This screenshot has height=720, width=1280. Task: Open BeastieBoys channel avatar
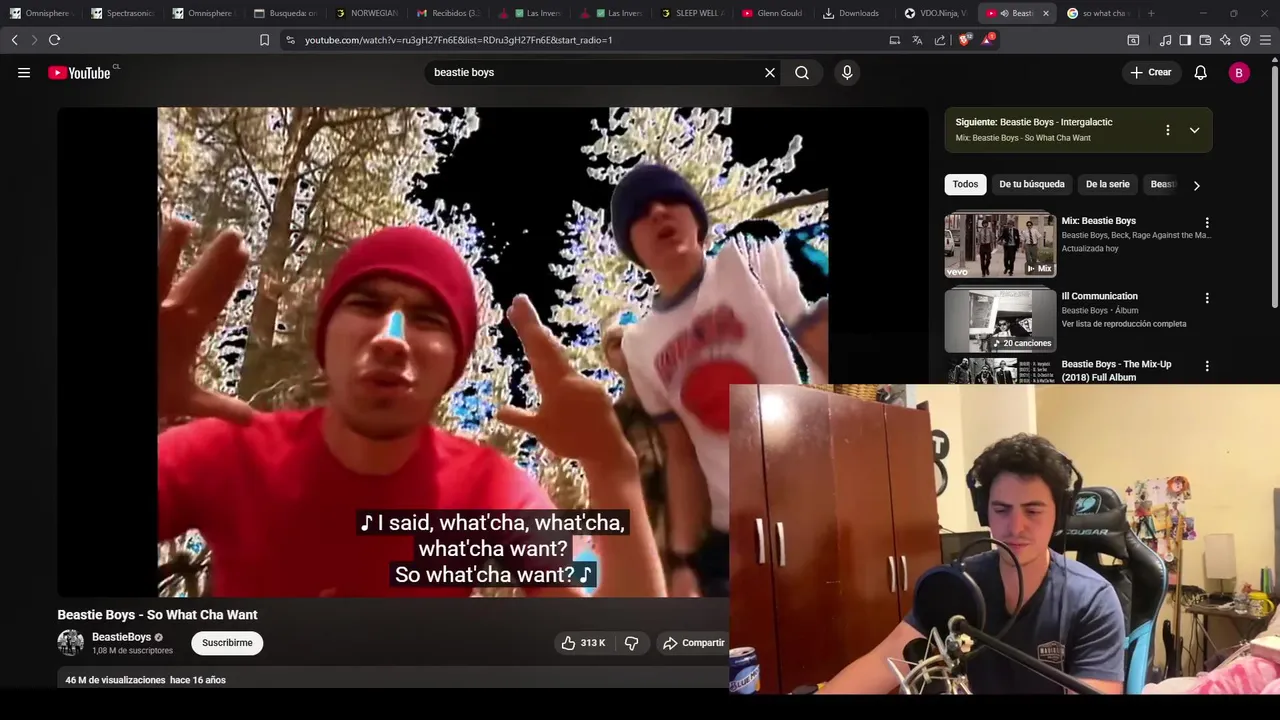(71, 643)
